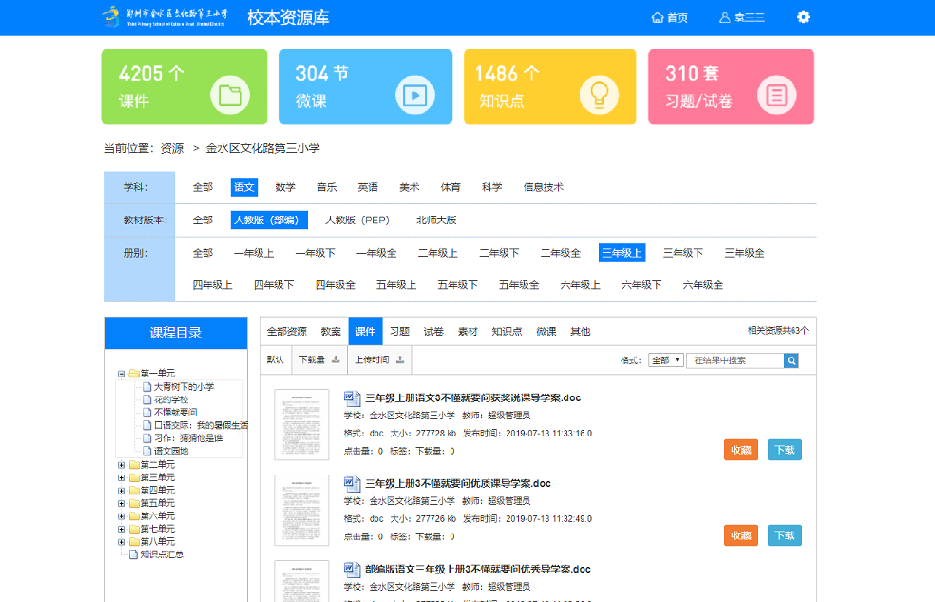Expand the 第二单元 tree node

tap(121, 464)
